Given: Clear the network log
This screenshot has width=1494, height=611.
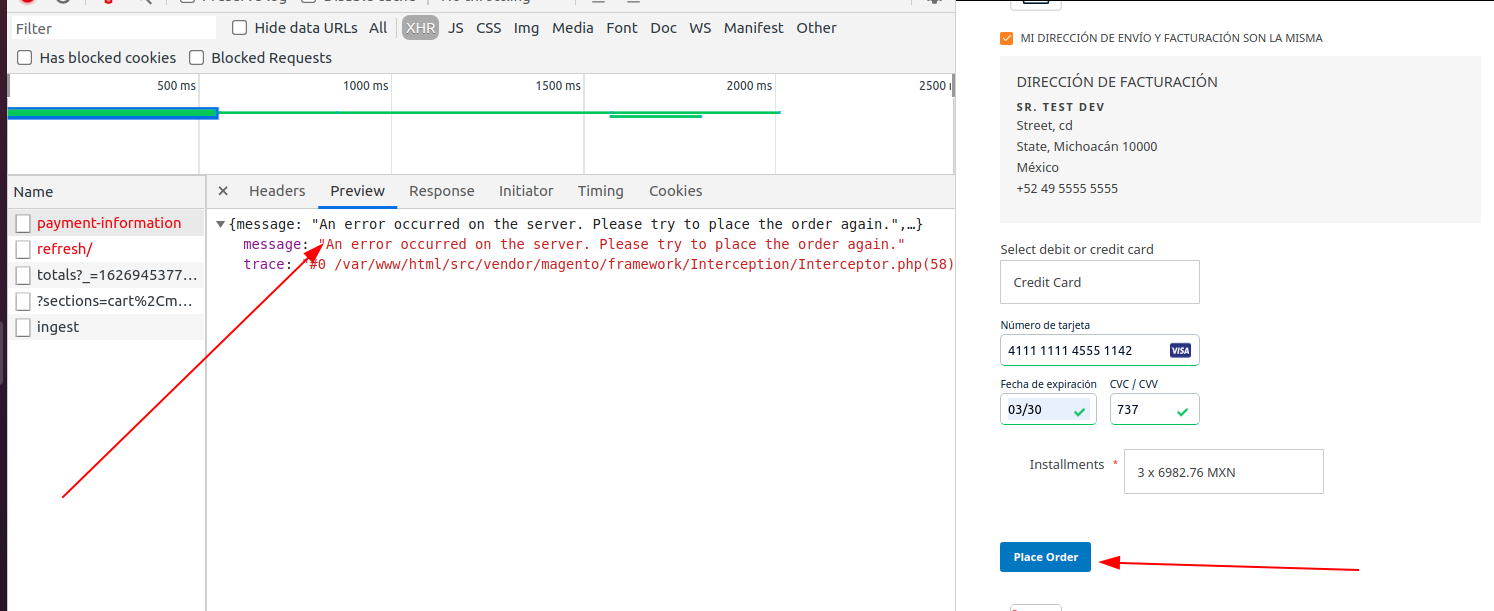Looking at the screenshot, I should (62, 3).
